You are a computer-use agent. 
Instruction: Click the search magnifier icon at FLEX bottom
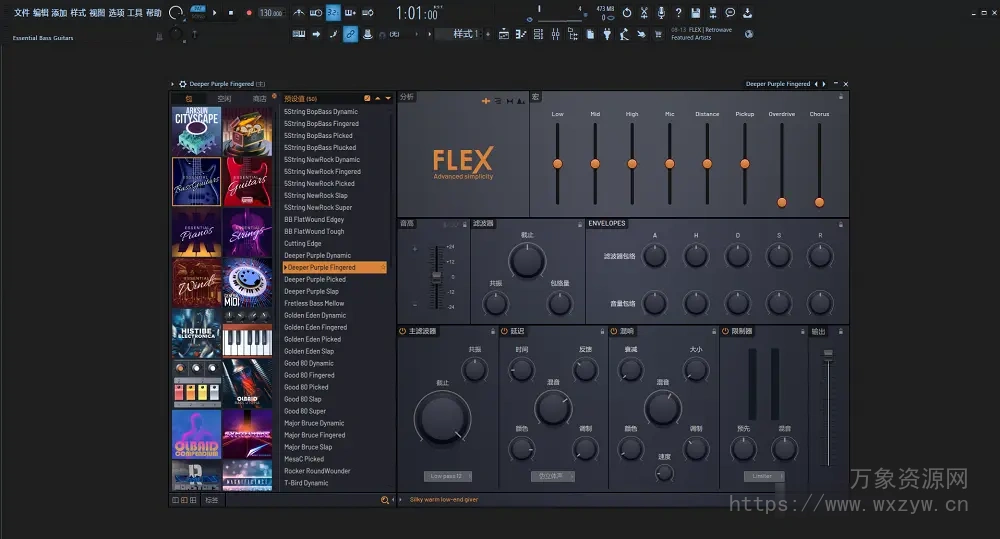385,500
